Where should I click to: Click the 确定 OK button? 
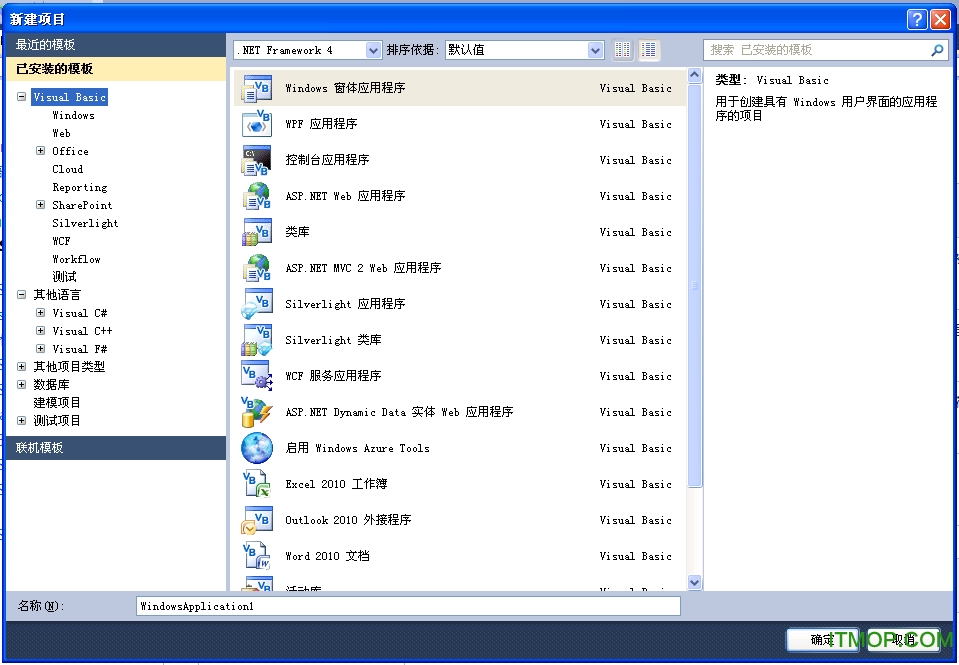[x=823, y=640]
